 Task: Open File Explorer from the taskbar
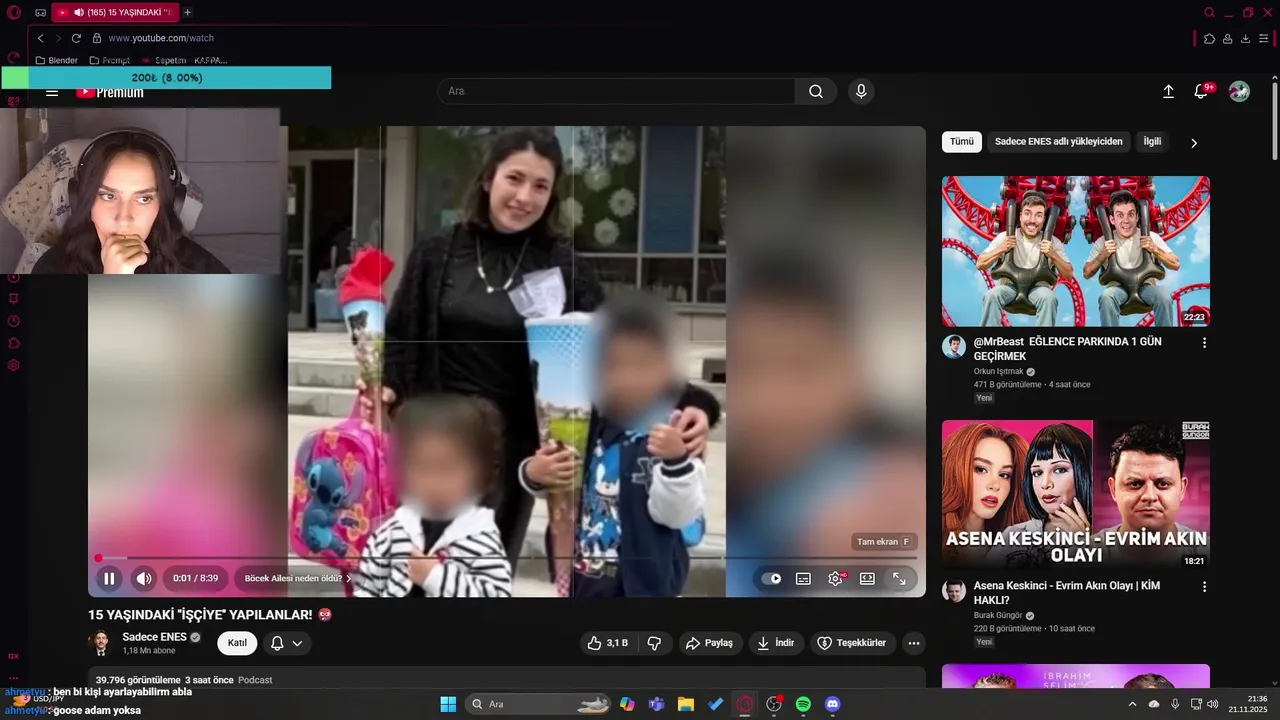[686, 704]
